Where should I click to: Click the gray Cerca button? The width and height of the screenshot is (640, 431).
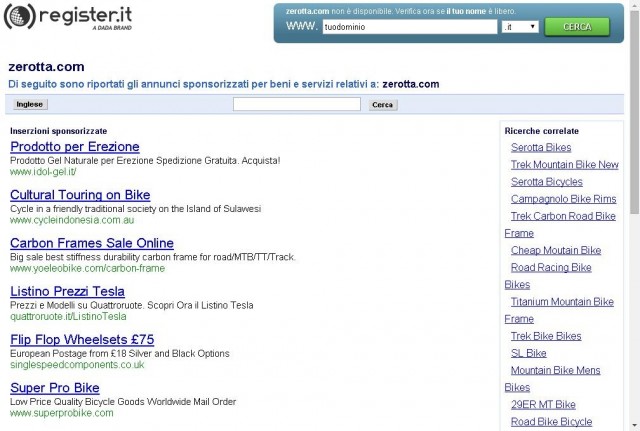[382, 105]
